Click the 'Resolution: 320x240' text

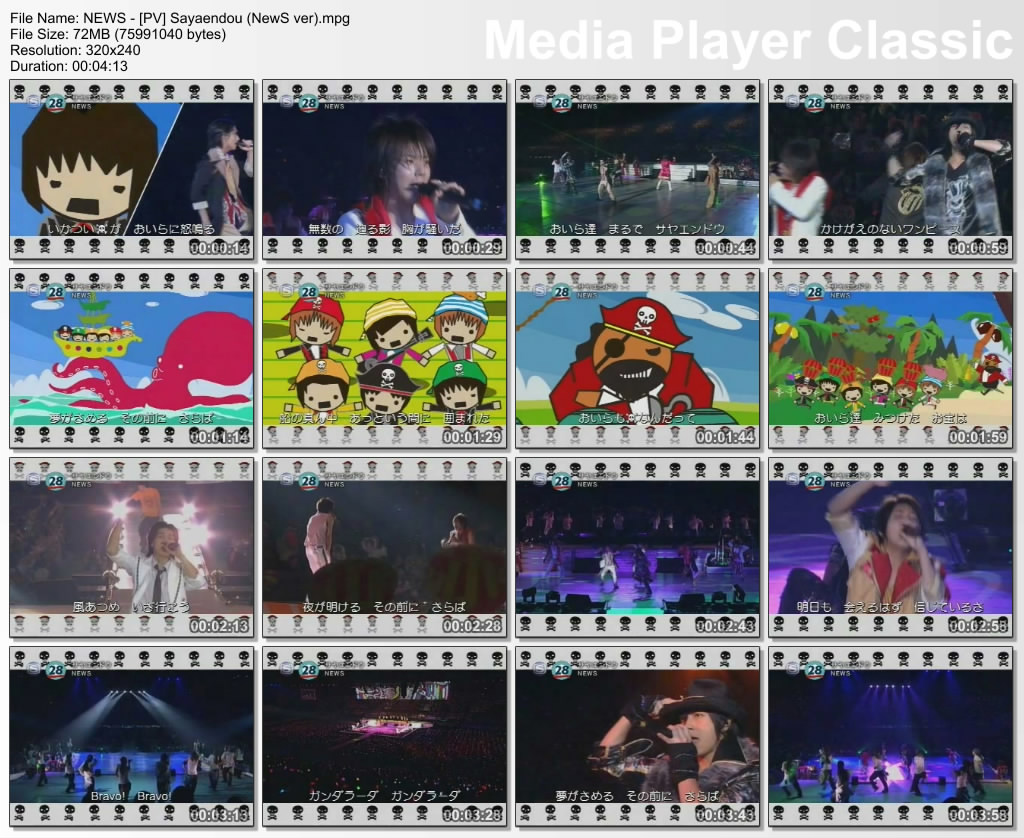pos(75,50)
